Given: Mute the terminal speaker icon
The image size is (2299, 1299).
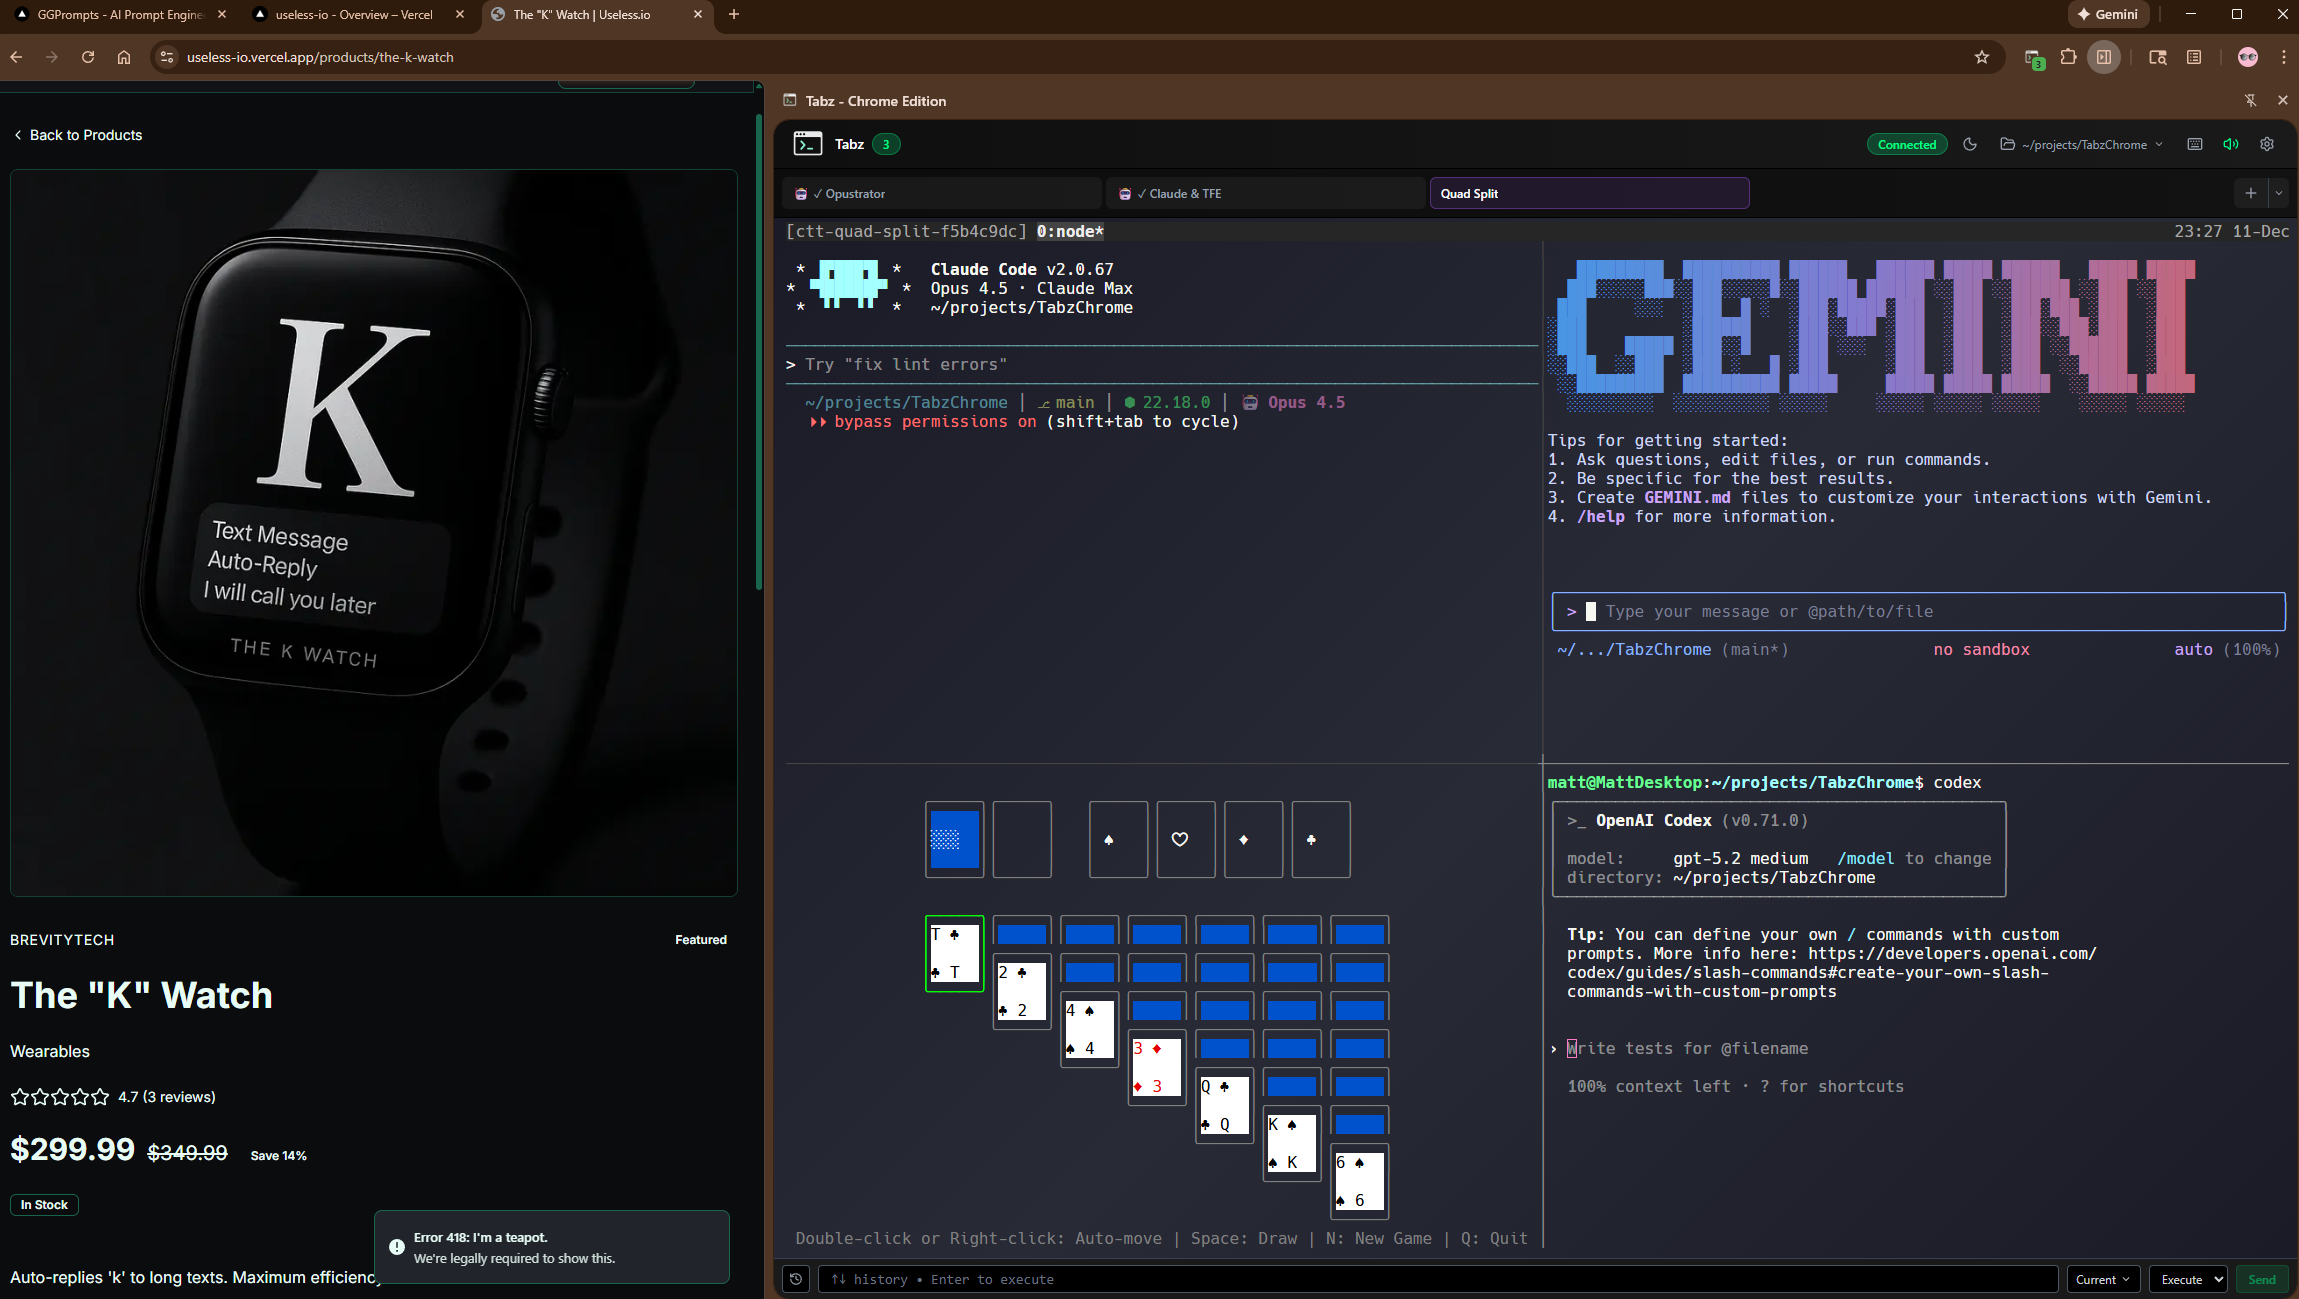Looking at the screenshot, I should point(2231,144).
